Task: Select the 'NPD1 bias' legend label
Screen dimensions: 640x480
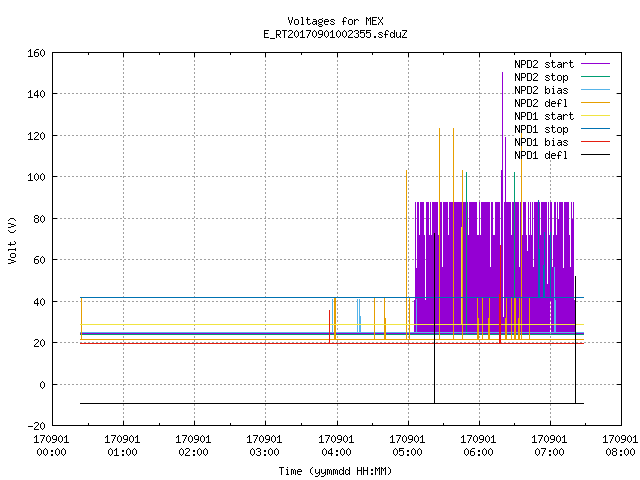Action: pos(541,142)
